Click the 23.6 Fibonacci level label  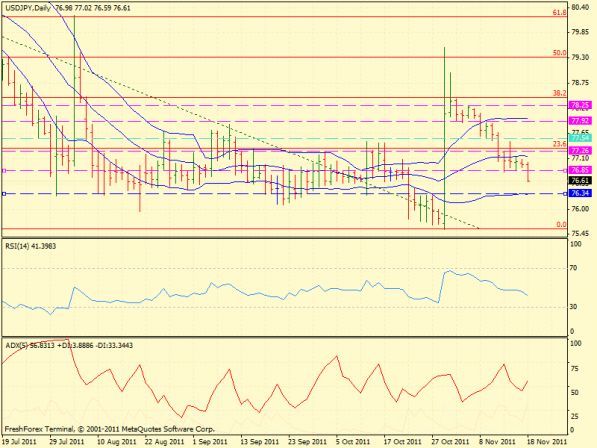[559, 144]
